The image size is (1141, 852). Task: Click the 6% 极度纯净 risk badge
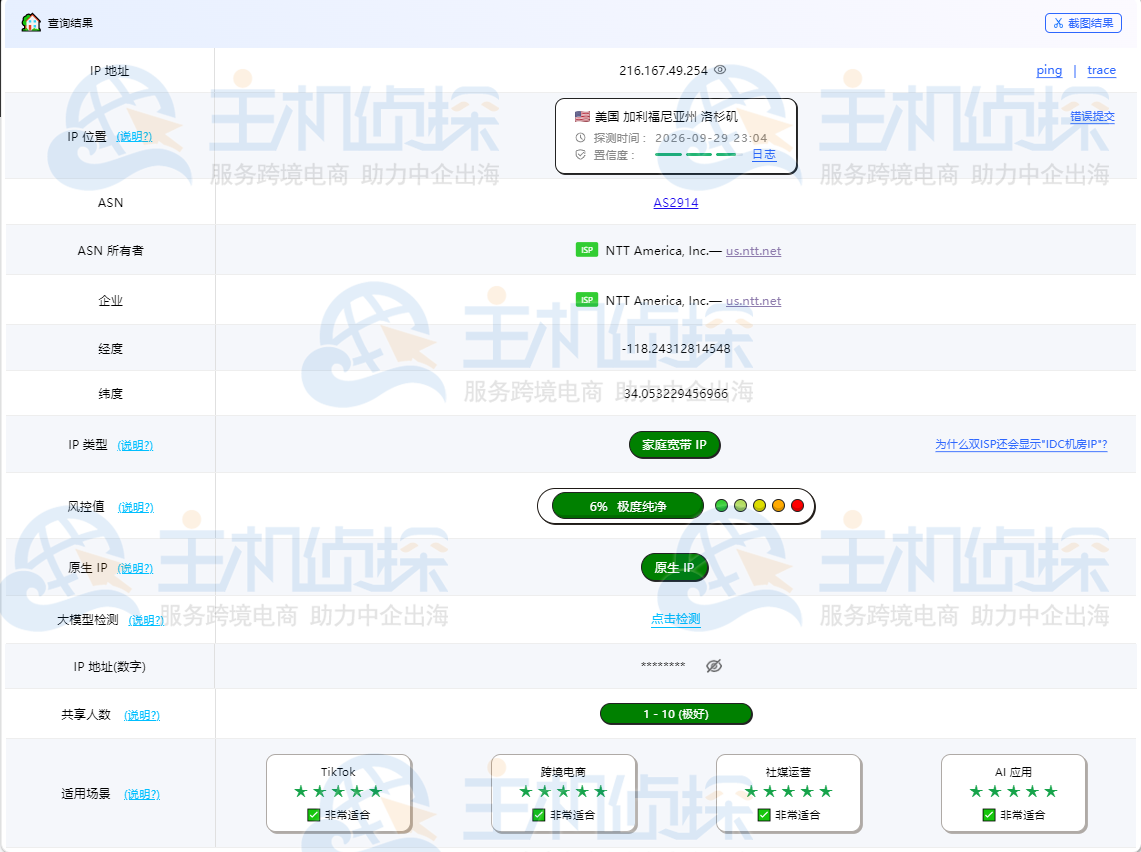click(628, 506)
